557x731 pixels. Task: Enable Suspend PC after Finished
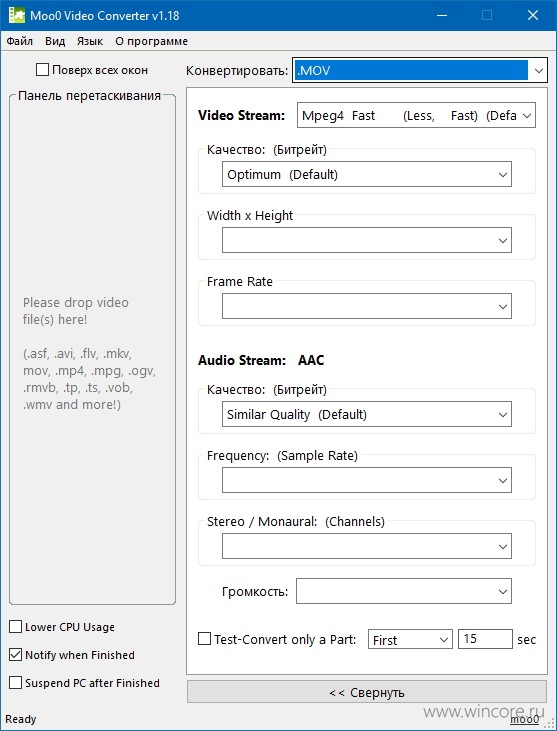click(15, 683)
